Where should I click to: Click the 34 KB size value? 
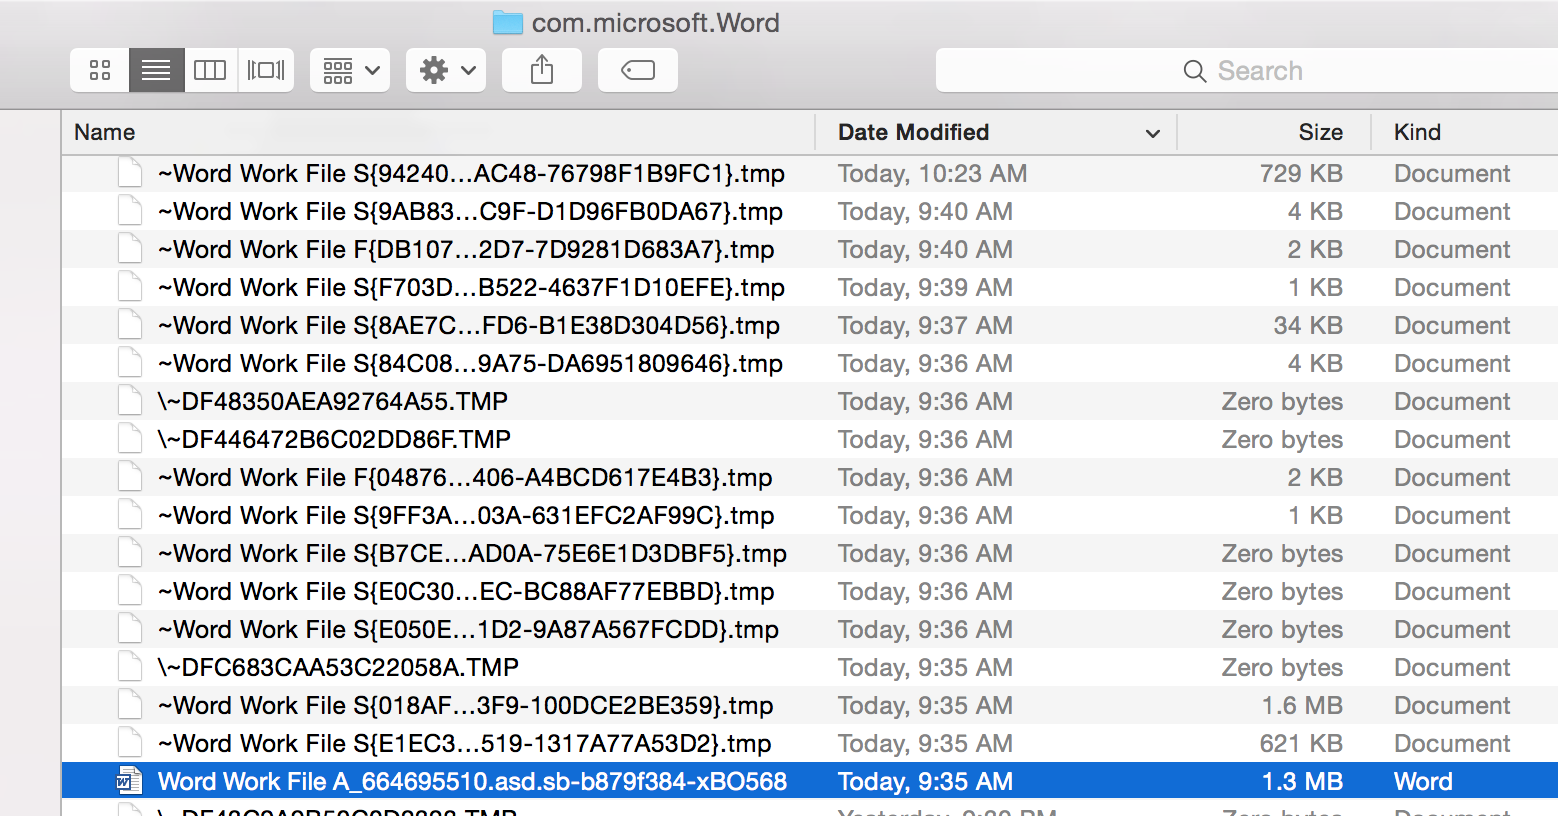(1308, 326)
